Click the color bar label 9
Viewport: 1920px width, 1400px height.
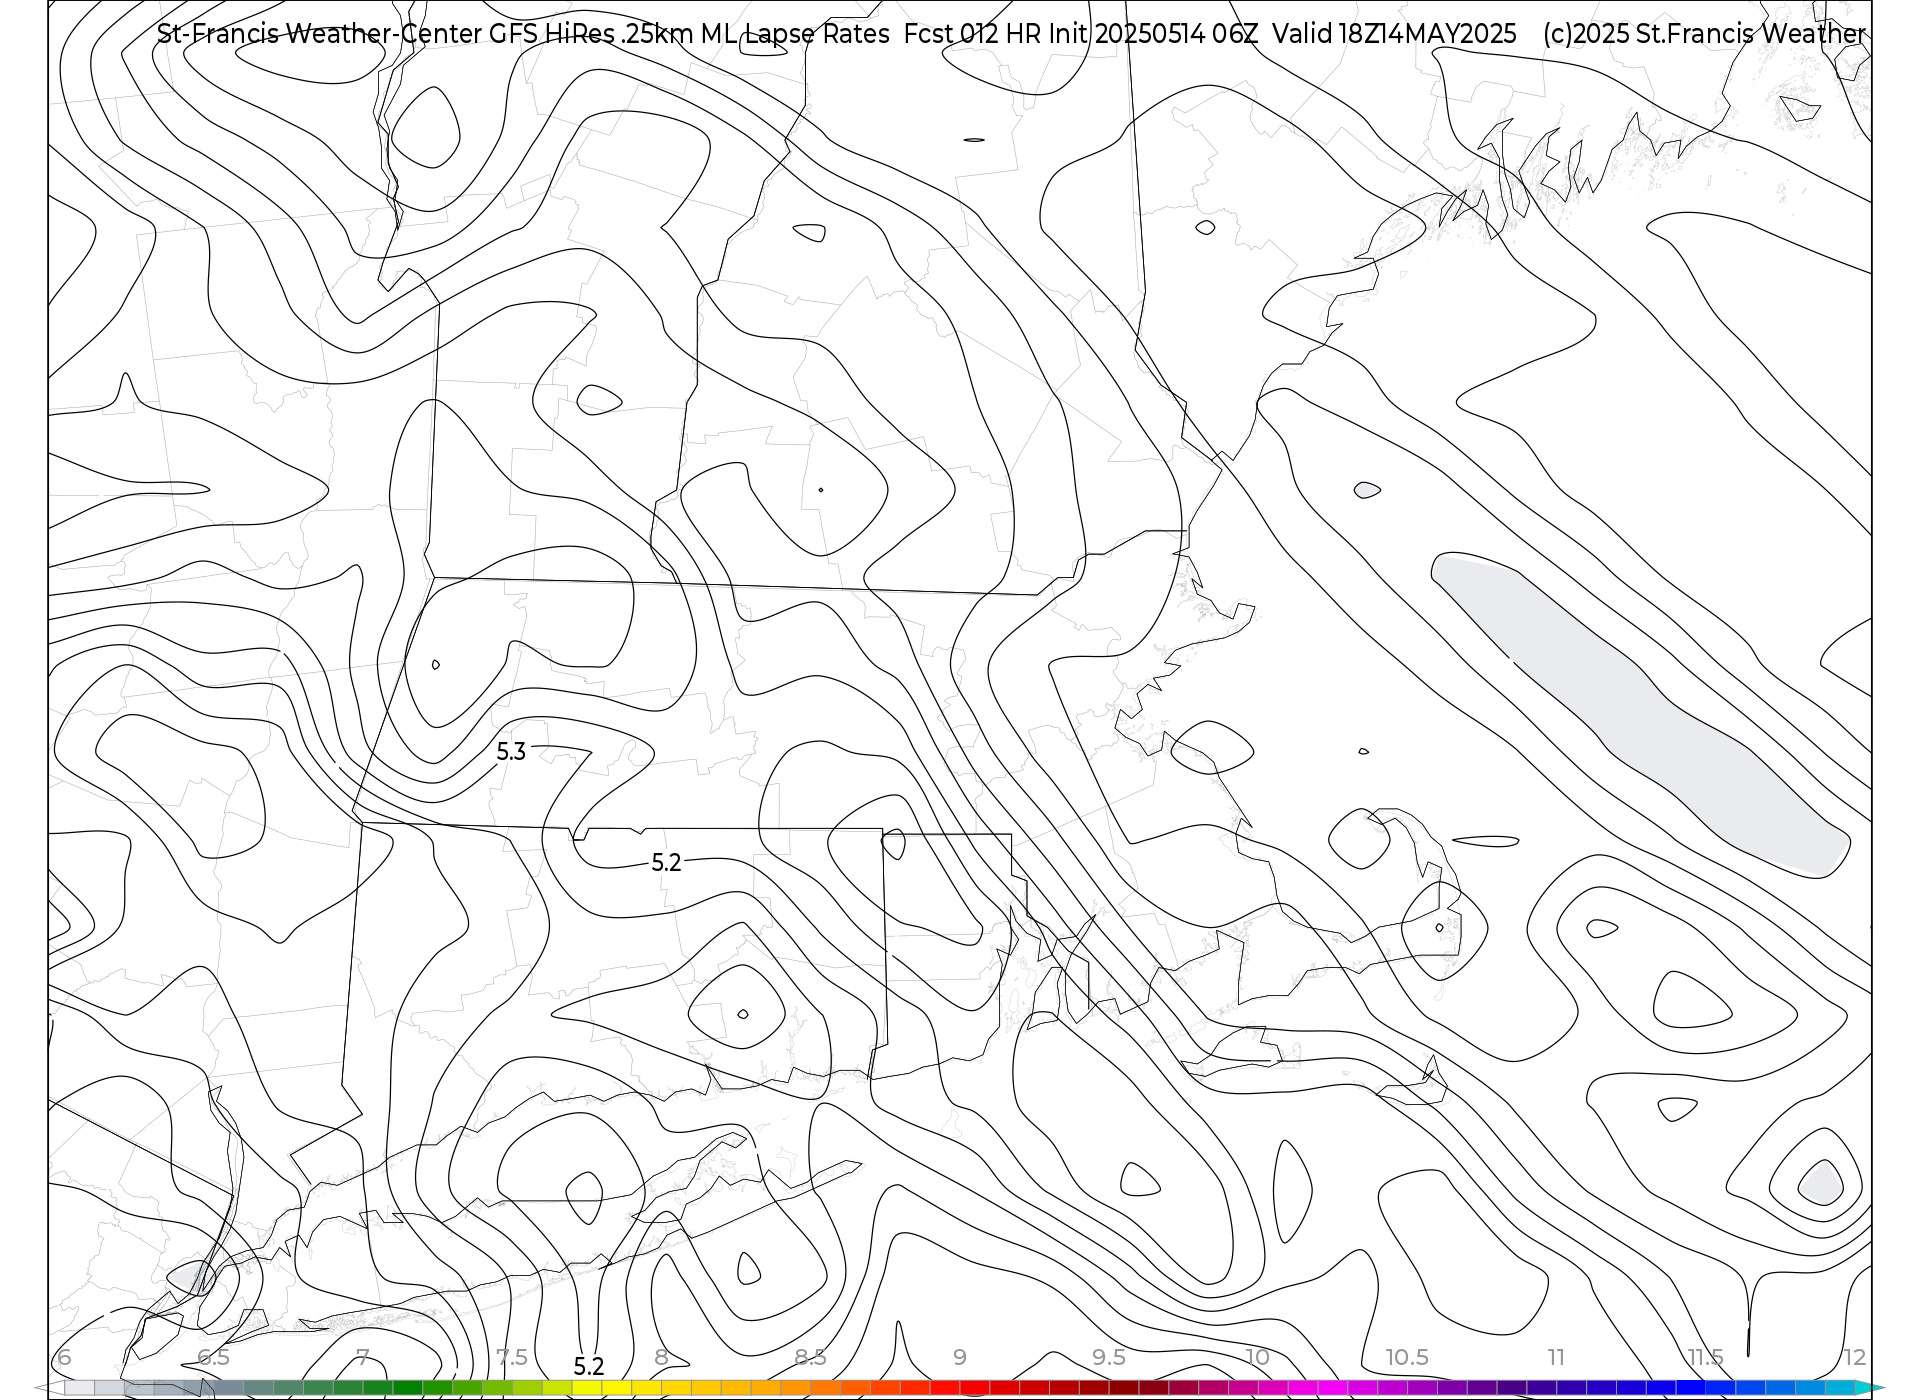960,1357
